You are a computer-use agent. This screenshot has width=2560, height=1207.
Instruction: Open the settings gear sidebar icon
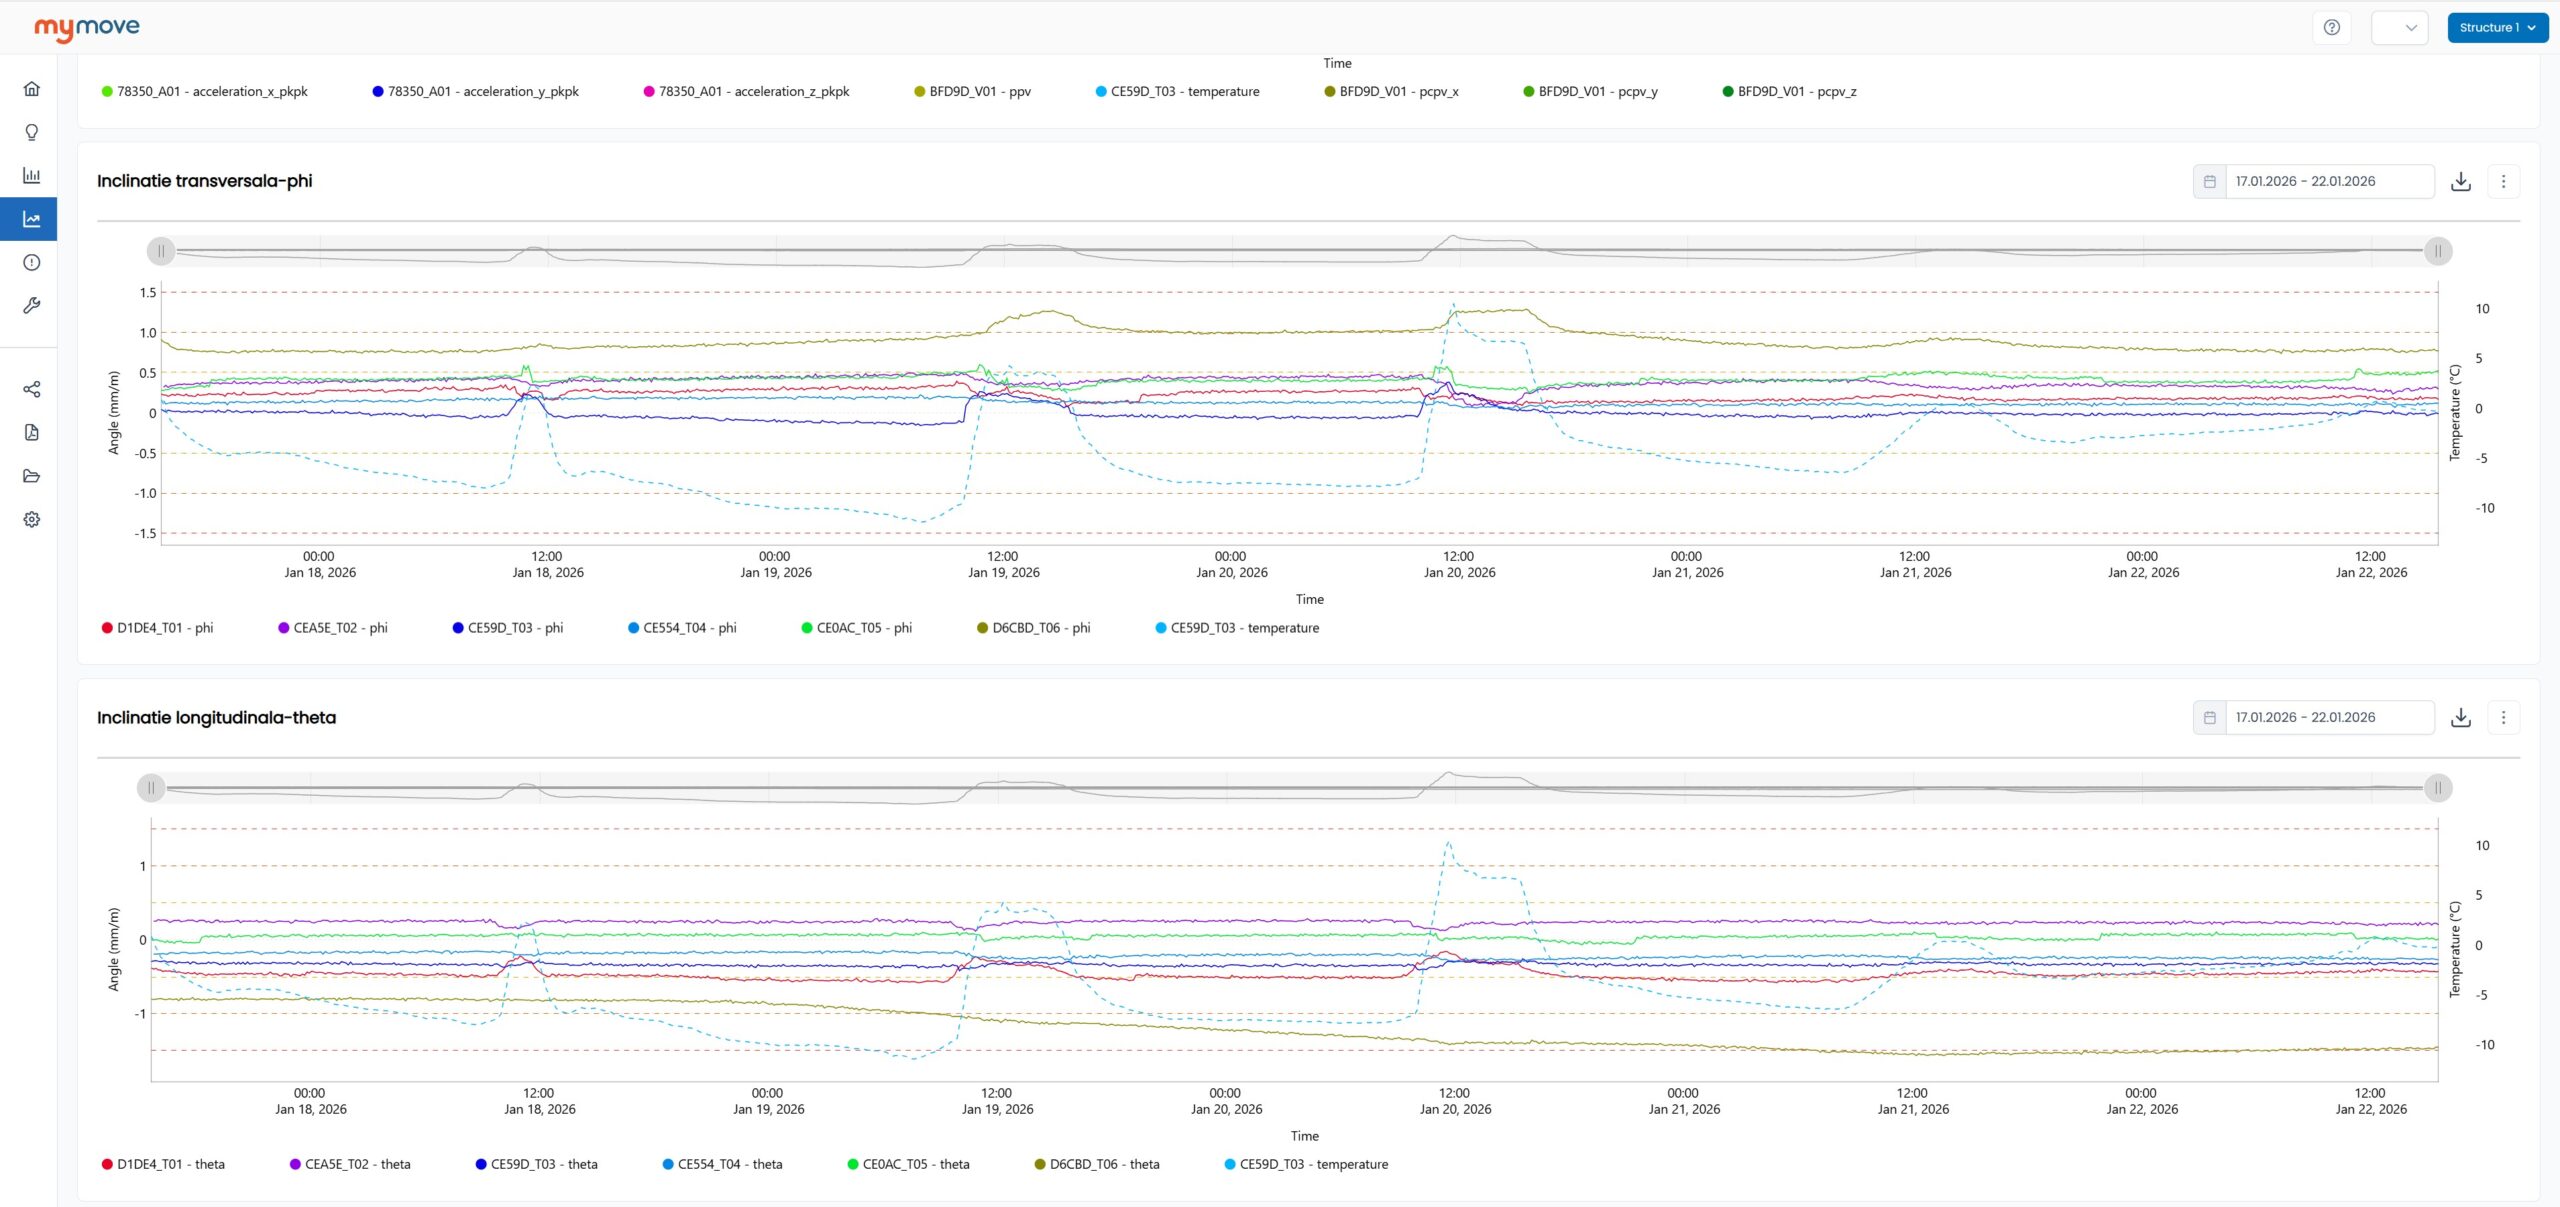32,520
